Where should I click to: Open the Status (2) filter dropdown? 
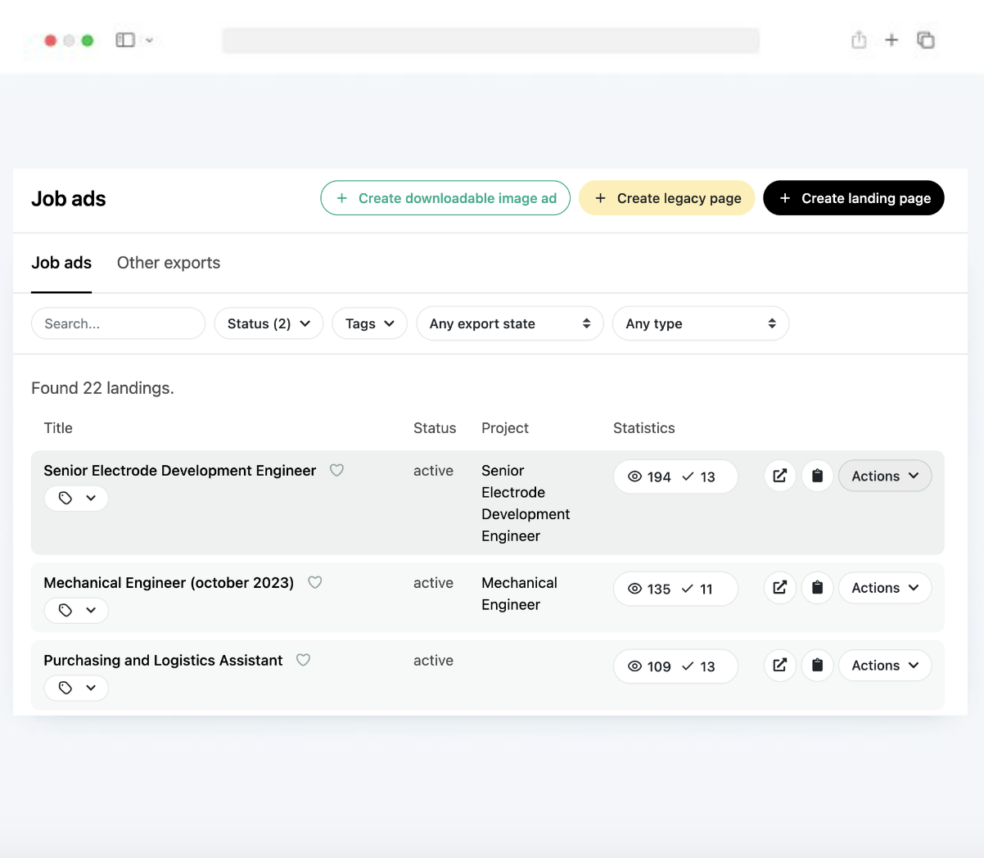tap(268, 323)
